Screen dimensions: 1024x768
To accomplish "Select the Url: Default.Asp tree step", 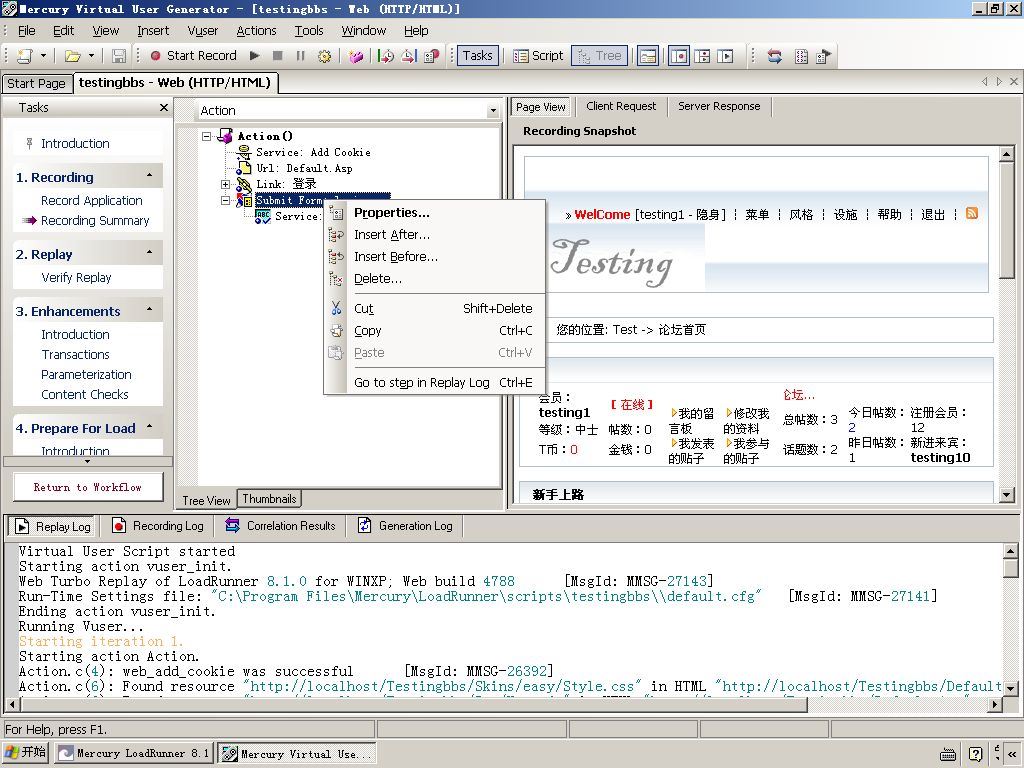I will pos(304,168).
